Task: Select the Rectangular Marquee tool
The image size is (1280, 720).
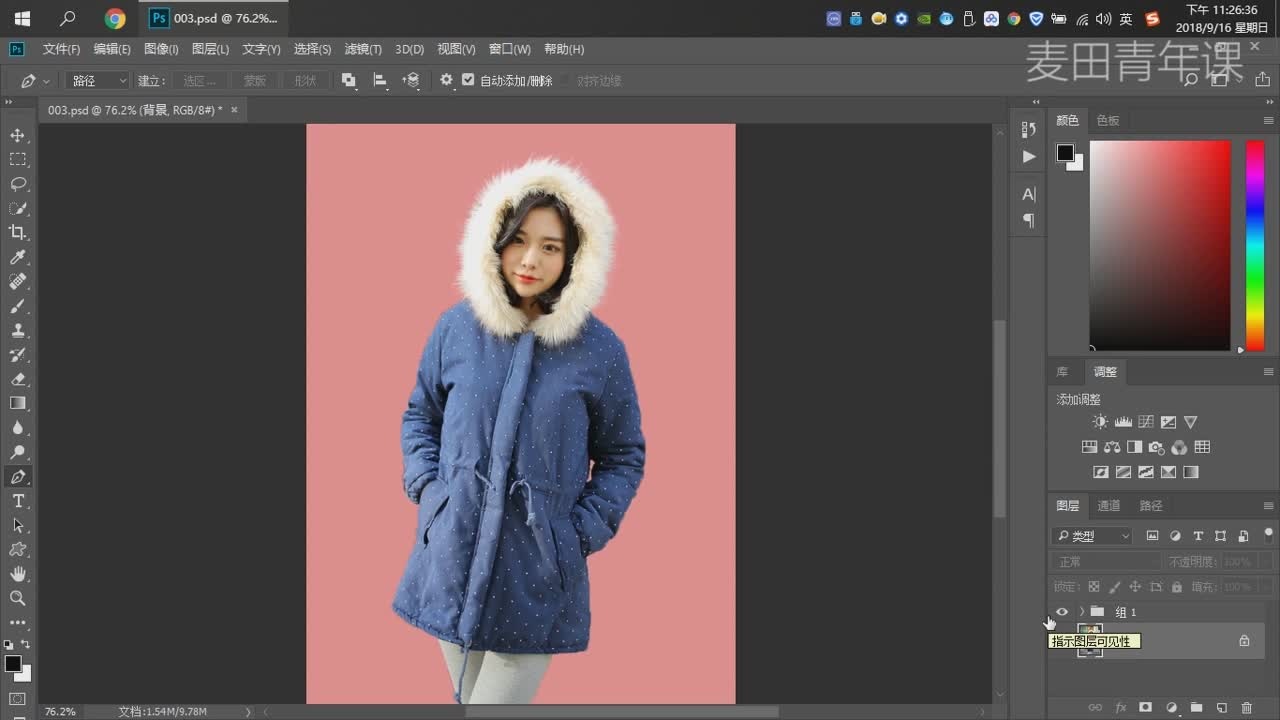Action: coord(18,159)
